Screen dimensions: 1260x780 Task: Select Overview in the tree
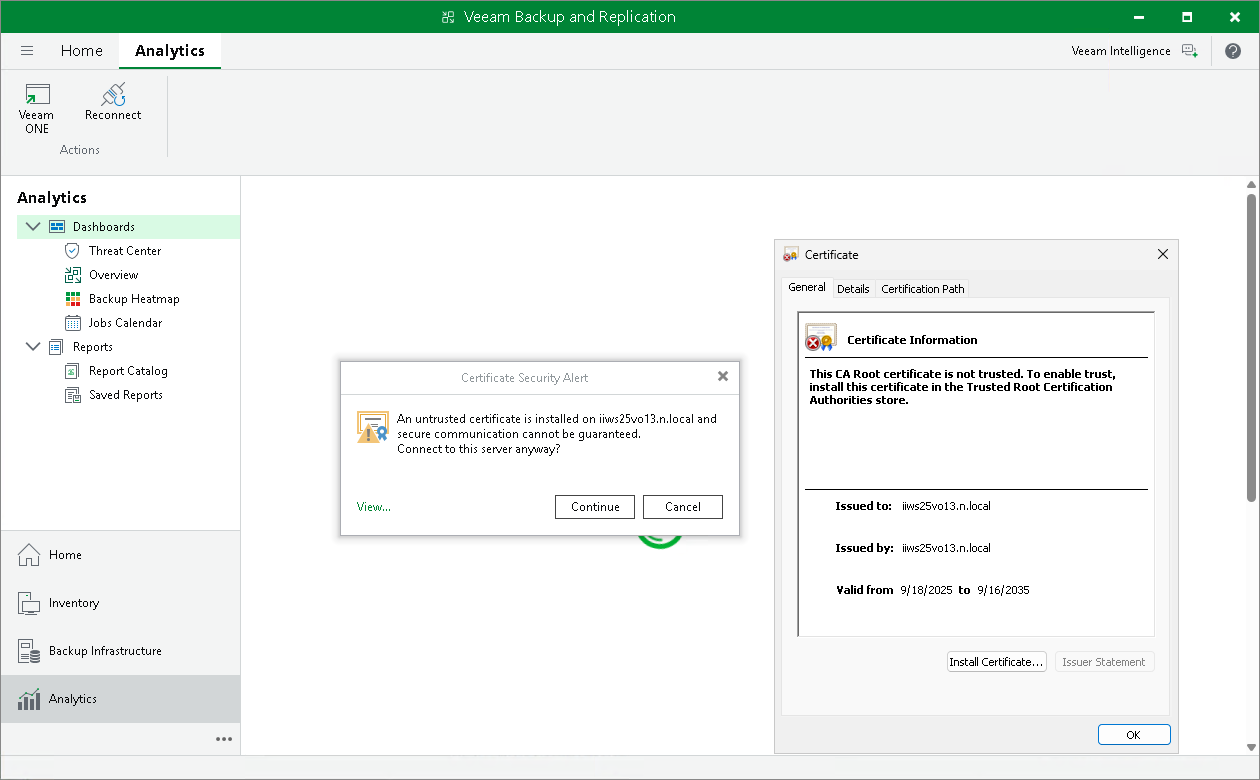pyautogui.click(x=114, y=275)
